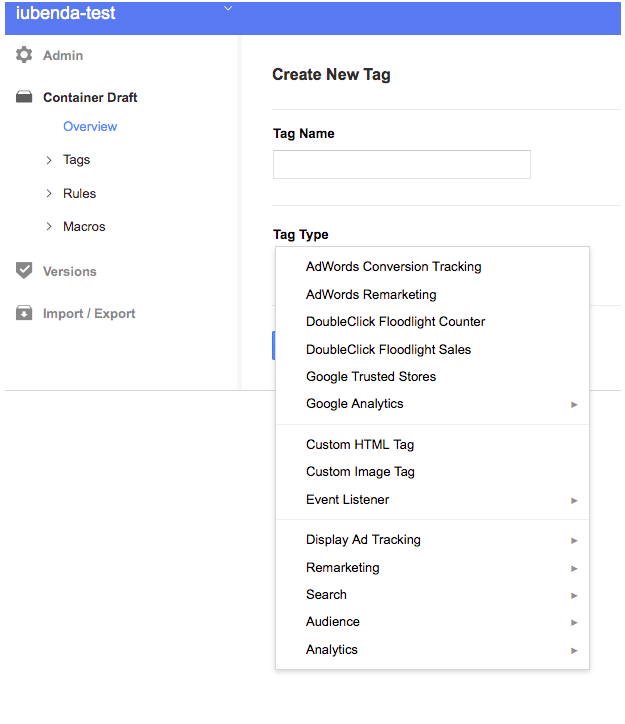Choose Custom HTML Tag
Image resolution: width=625 pixels, height=724 pixels.
(360, 445)
